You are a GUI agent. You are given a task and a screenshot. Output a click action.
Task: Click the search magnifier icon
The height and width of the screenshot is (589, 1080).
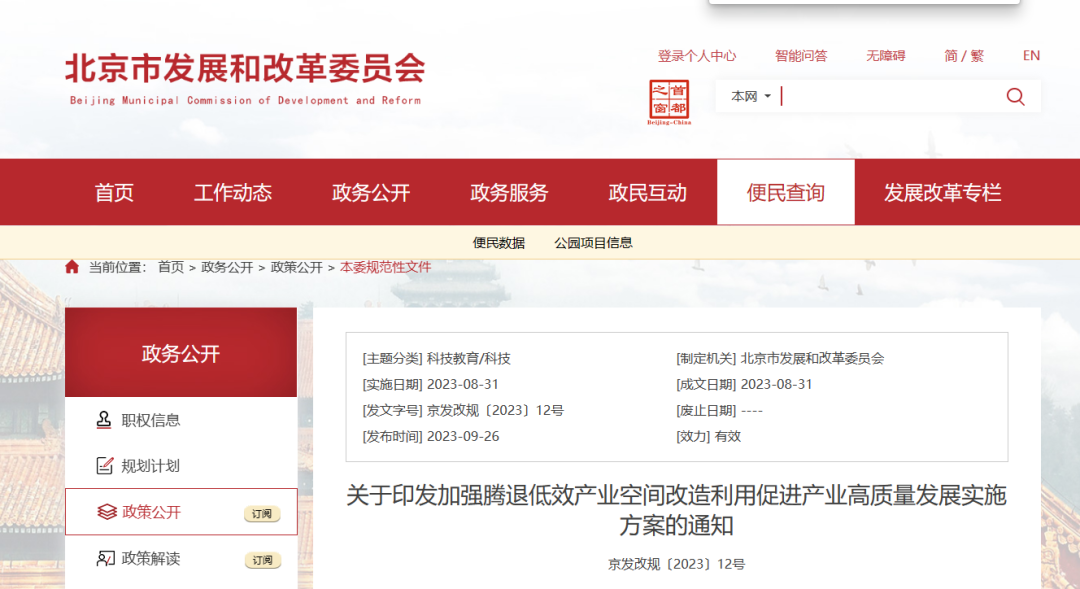[x=1015, y=96]
